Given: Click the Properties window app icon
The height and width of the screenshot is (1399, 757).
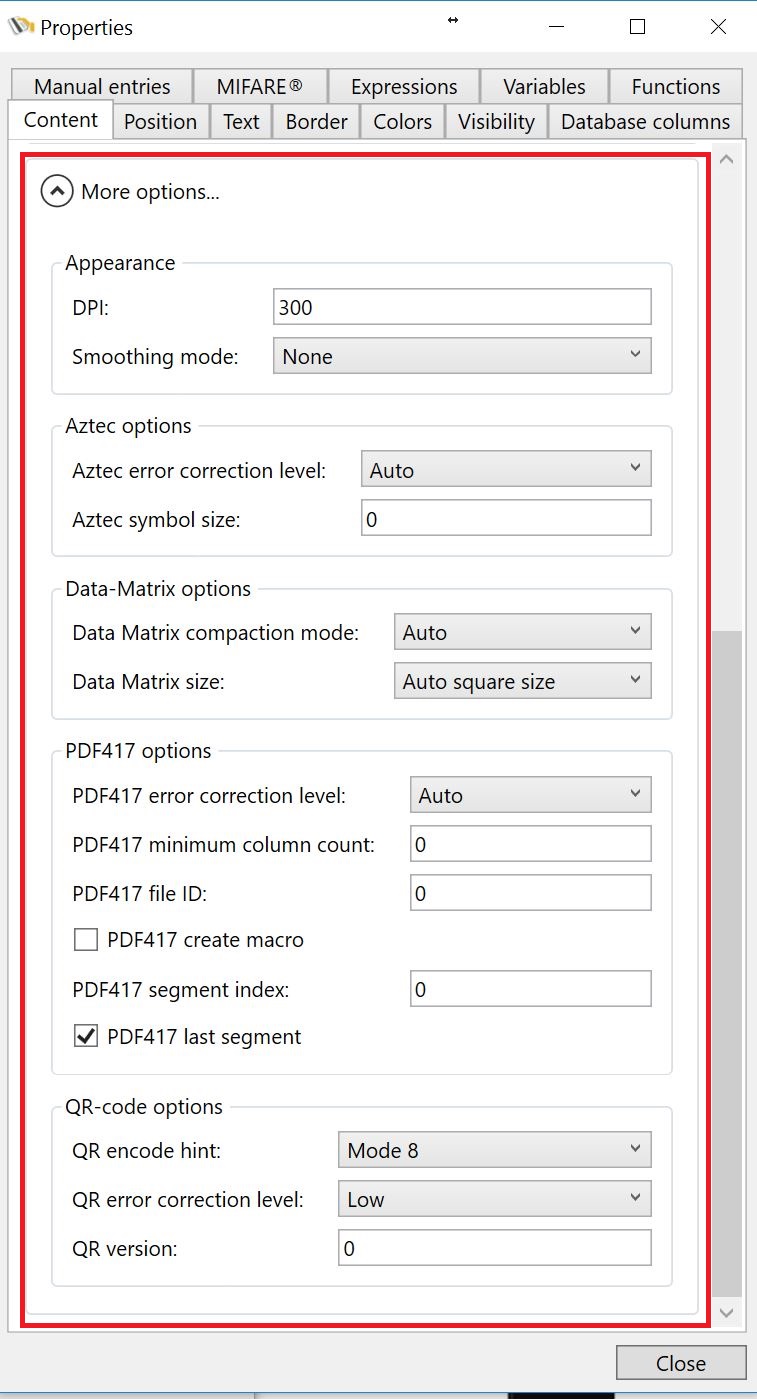Looking at the screenshot, I should pos(20,27).
